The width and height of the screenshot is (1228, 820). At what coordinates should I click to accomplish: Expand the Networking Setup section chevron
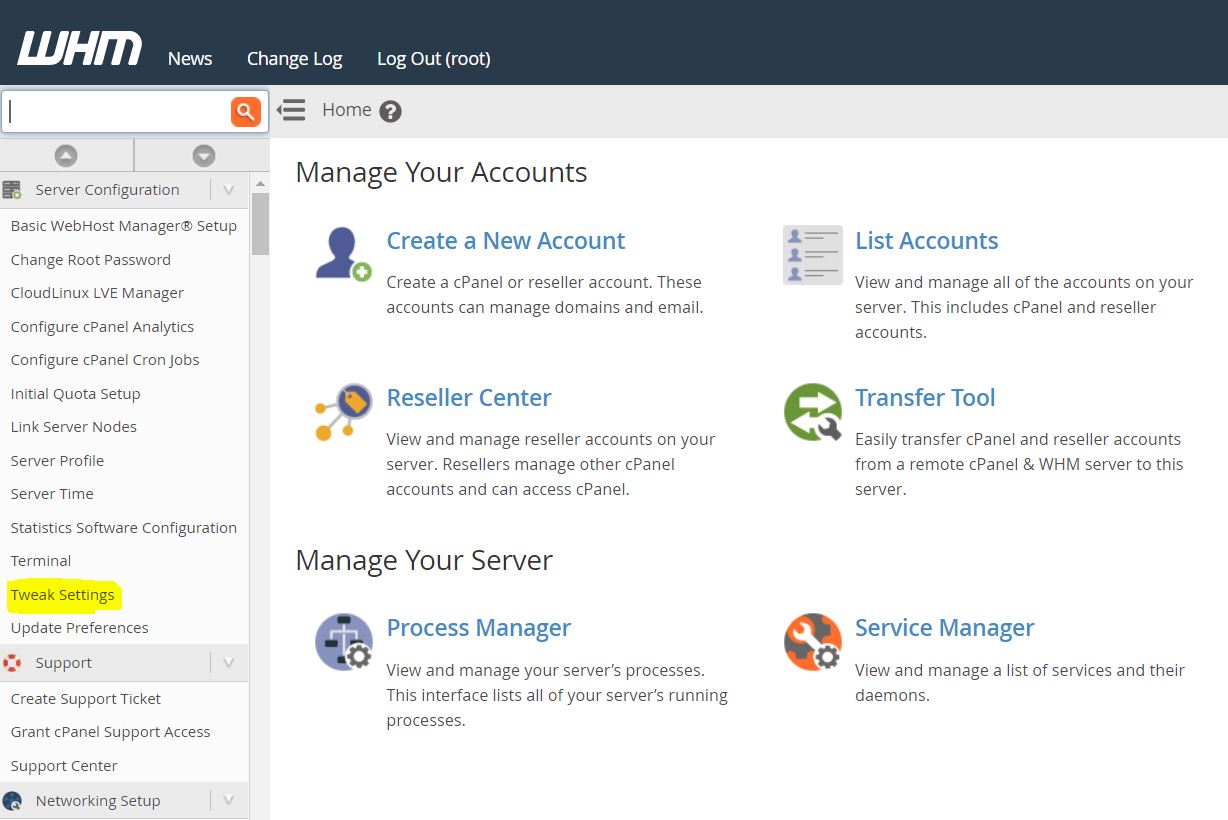228,800
